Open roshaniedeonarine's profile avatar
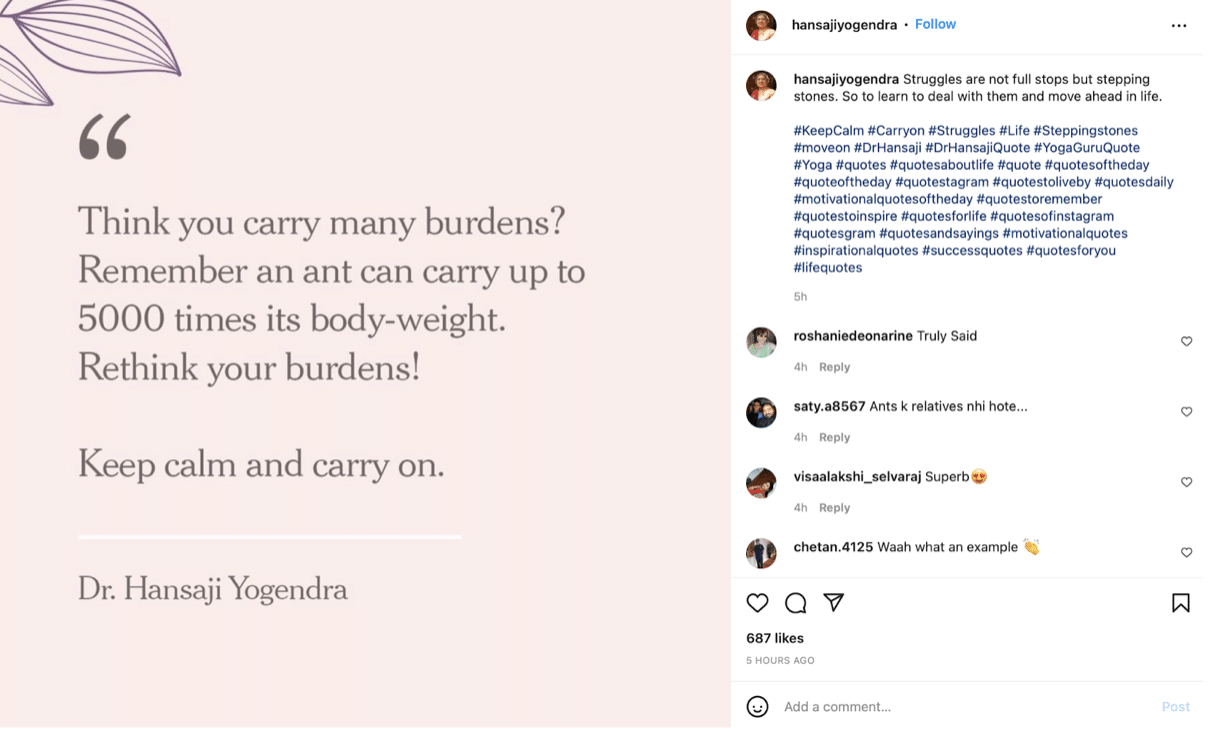The height and width of the screenshot is (750, 1226). (761, 342)
